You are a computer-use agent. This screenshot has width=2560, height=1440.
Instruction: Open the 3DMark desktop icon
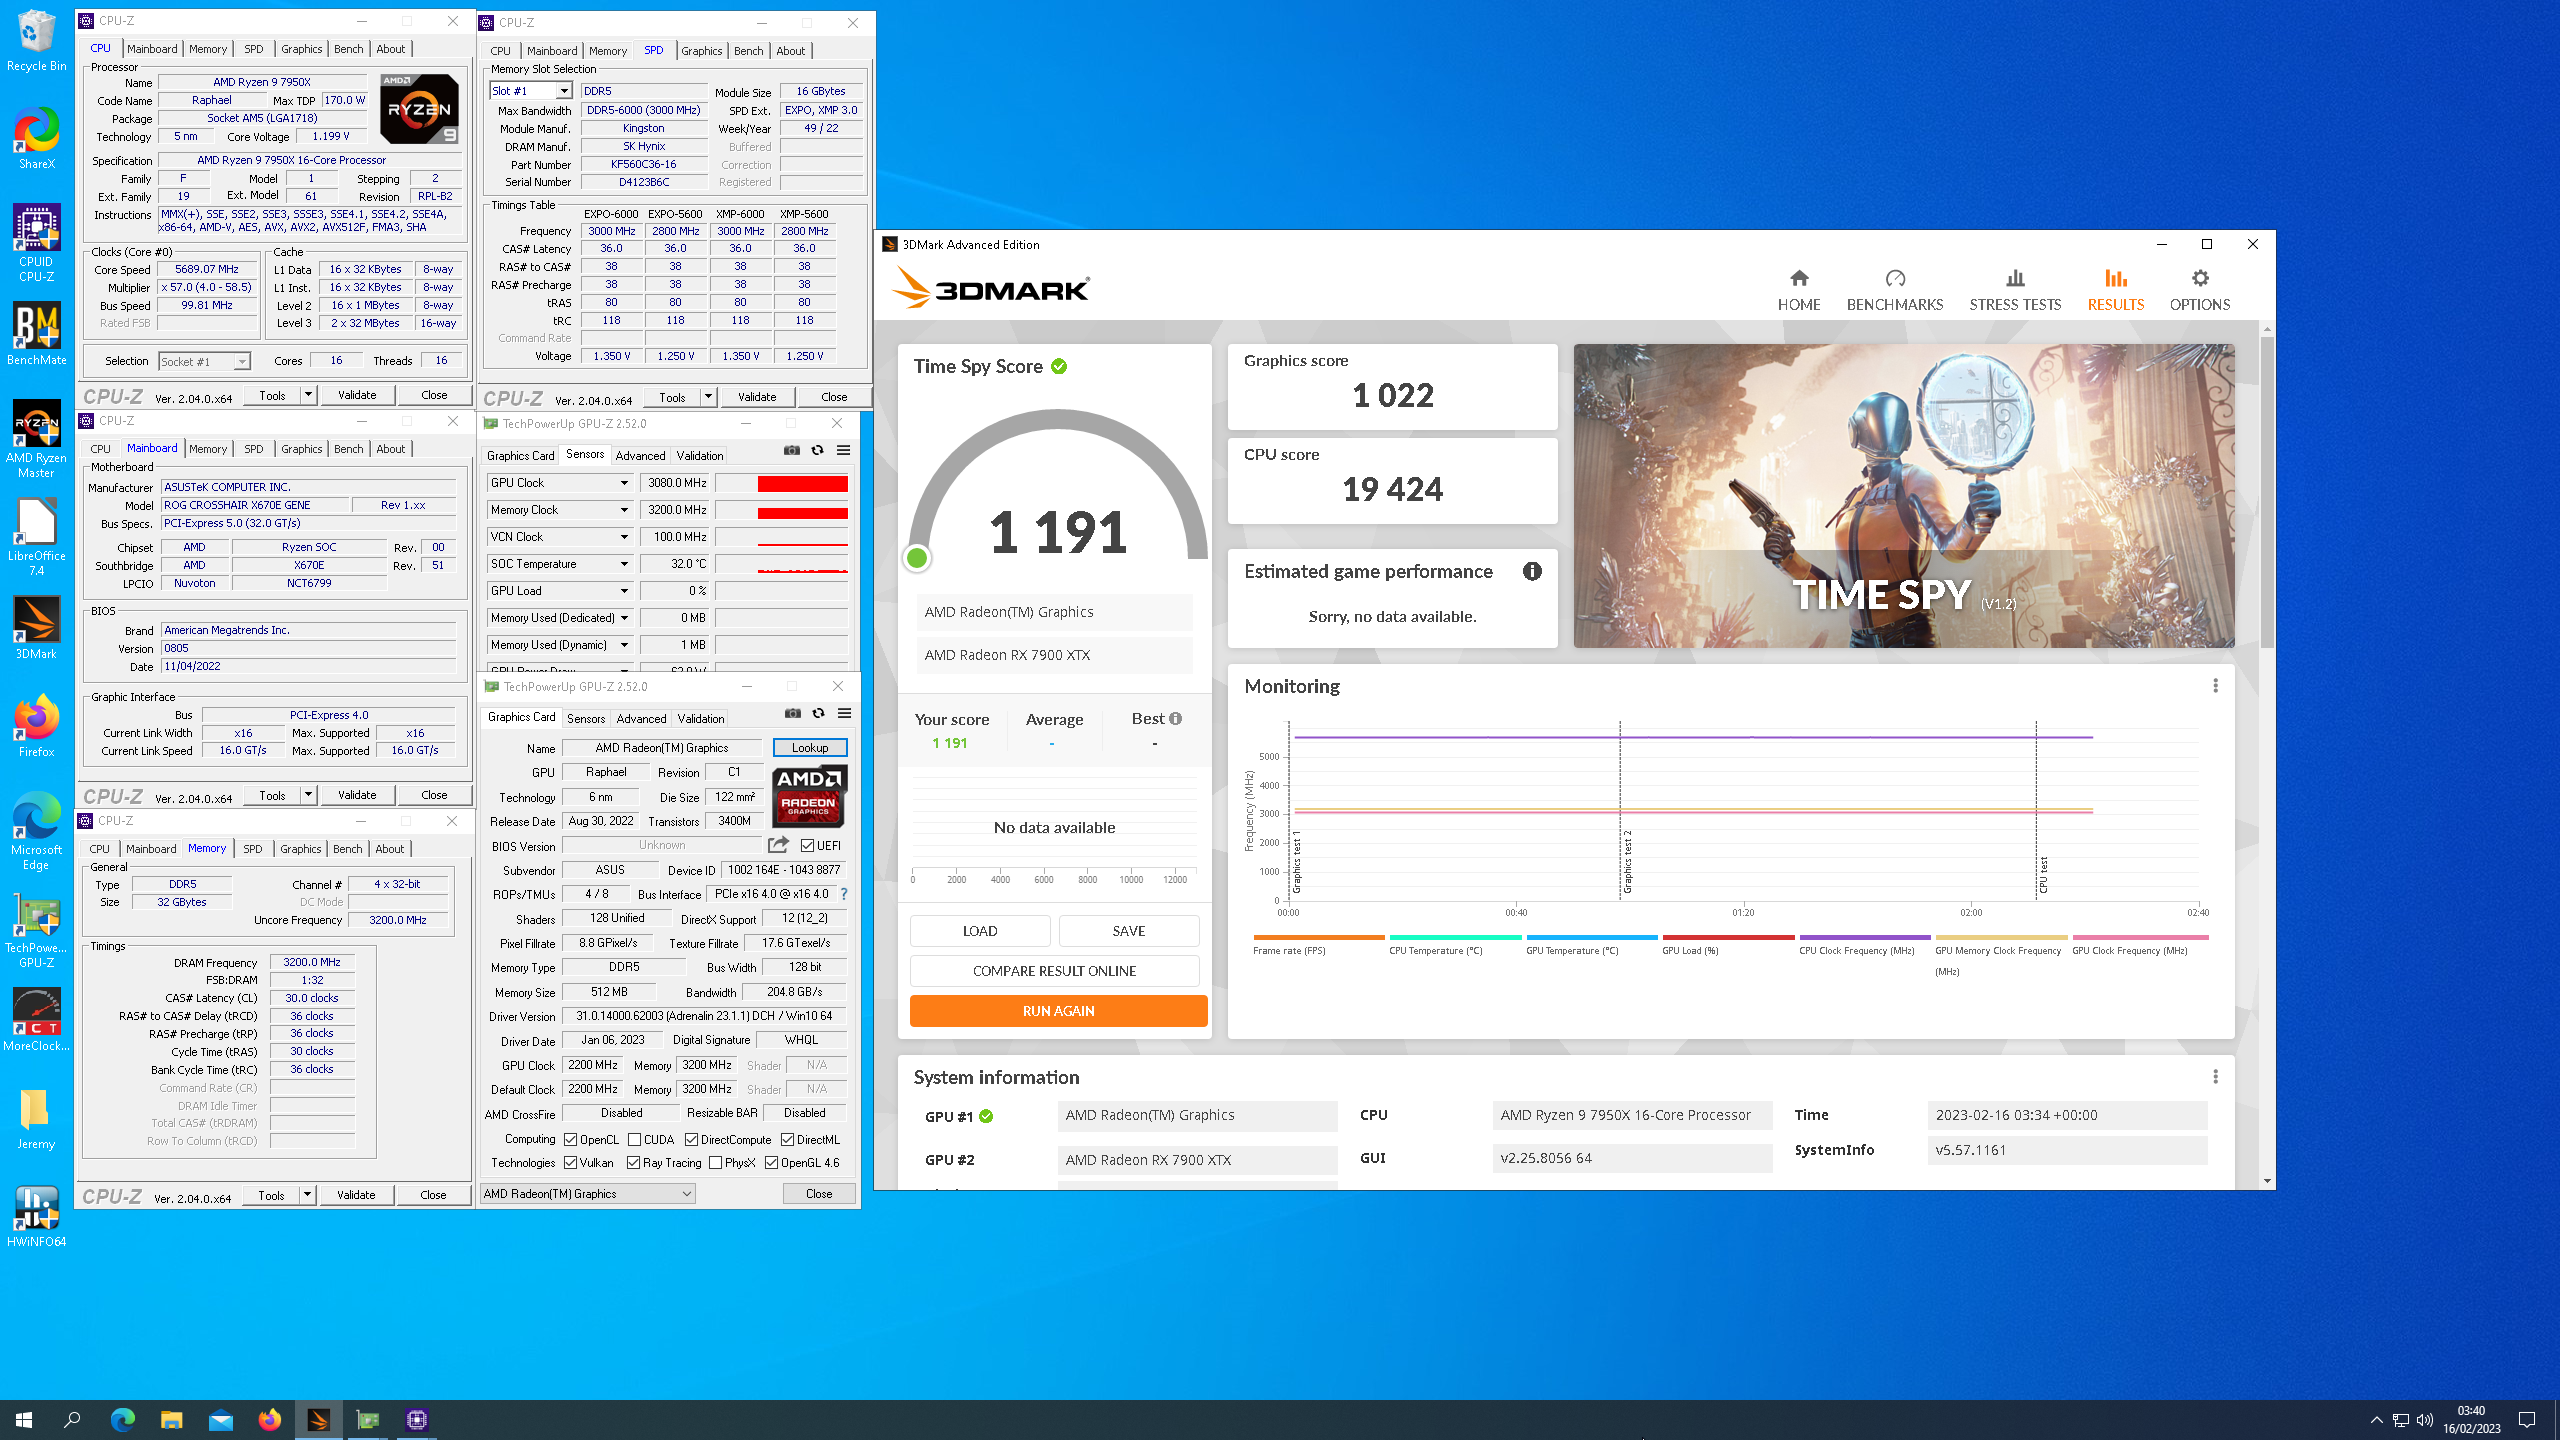click(x=36, y=628)
